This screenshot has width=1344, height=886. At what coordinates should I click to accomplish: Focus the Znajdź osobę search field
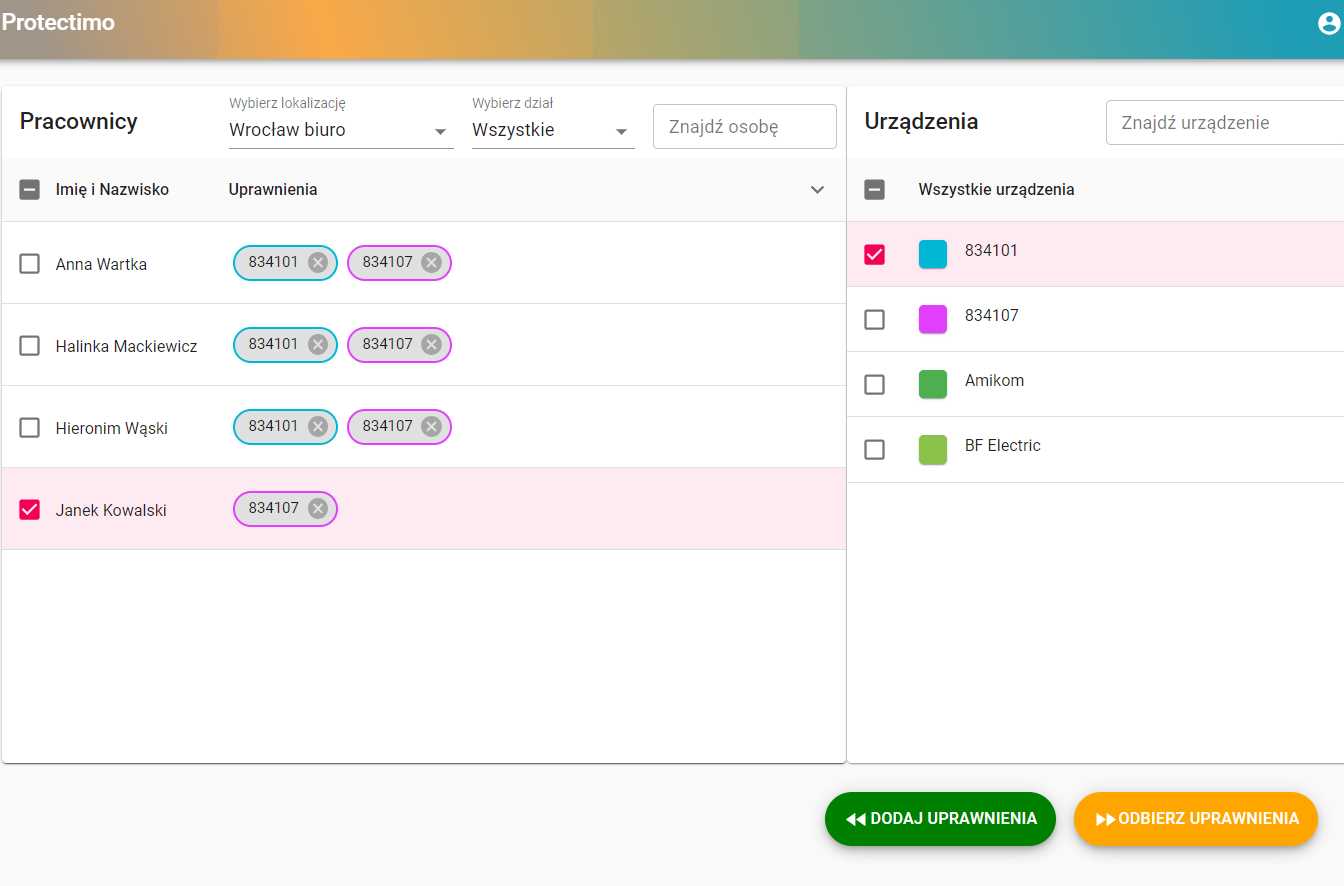click(x=745, y=127)
